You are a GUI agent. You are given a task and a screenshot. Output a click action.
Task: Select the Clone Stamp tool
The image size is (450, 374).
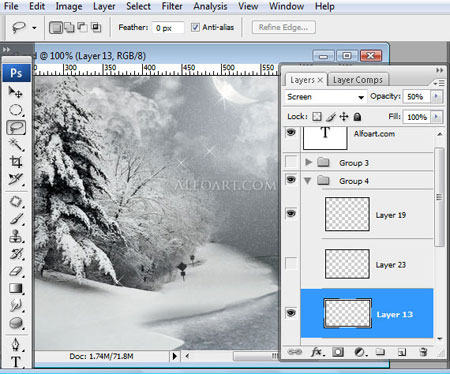coord(15,236)
